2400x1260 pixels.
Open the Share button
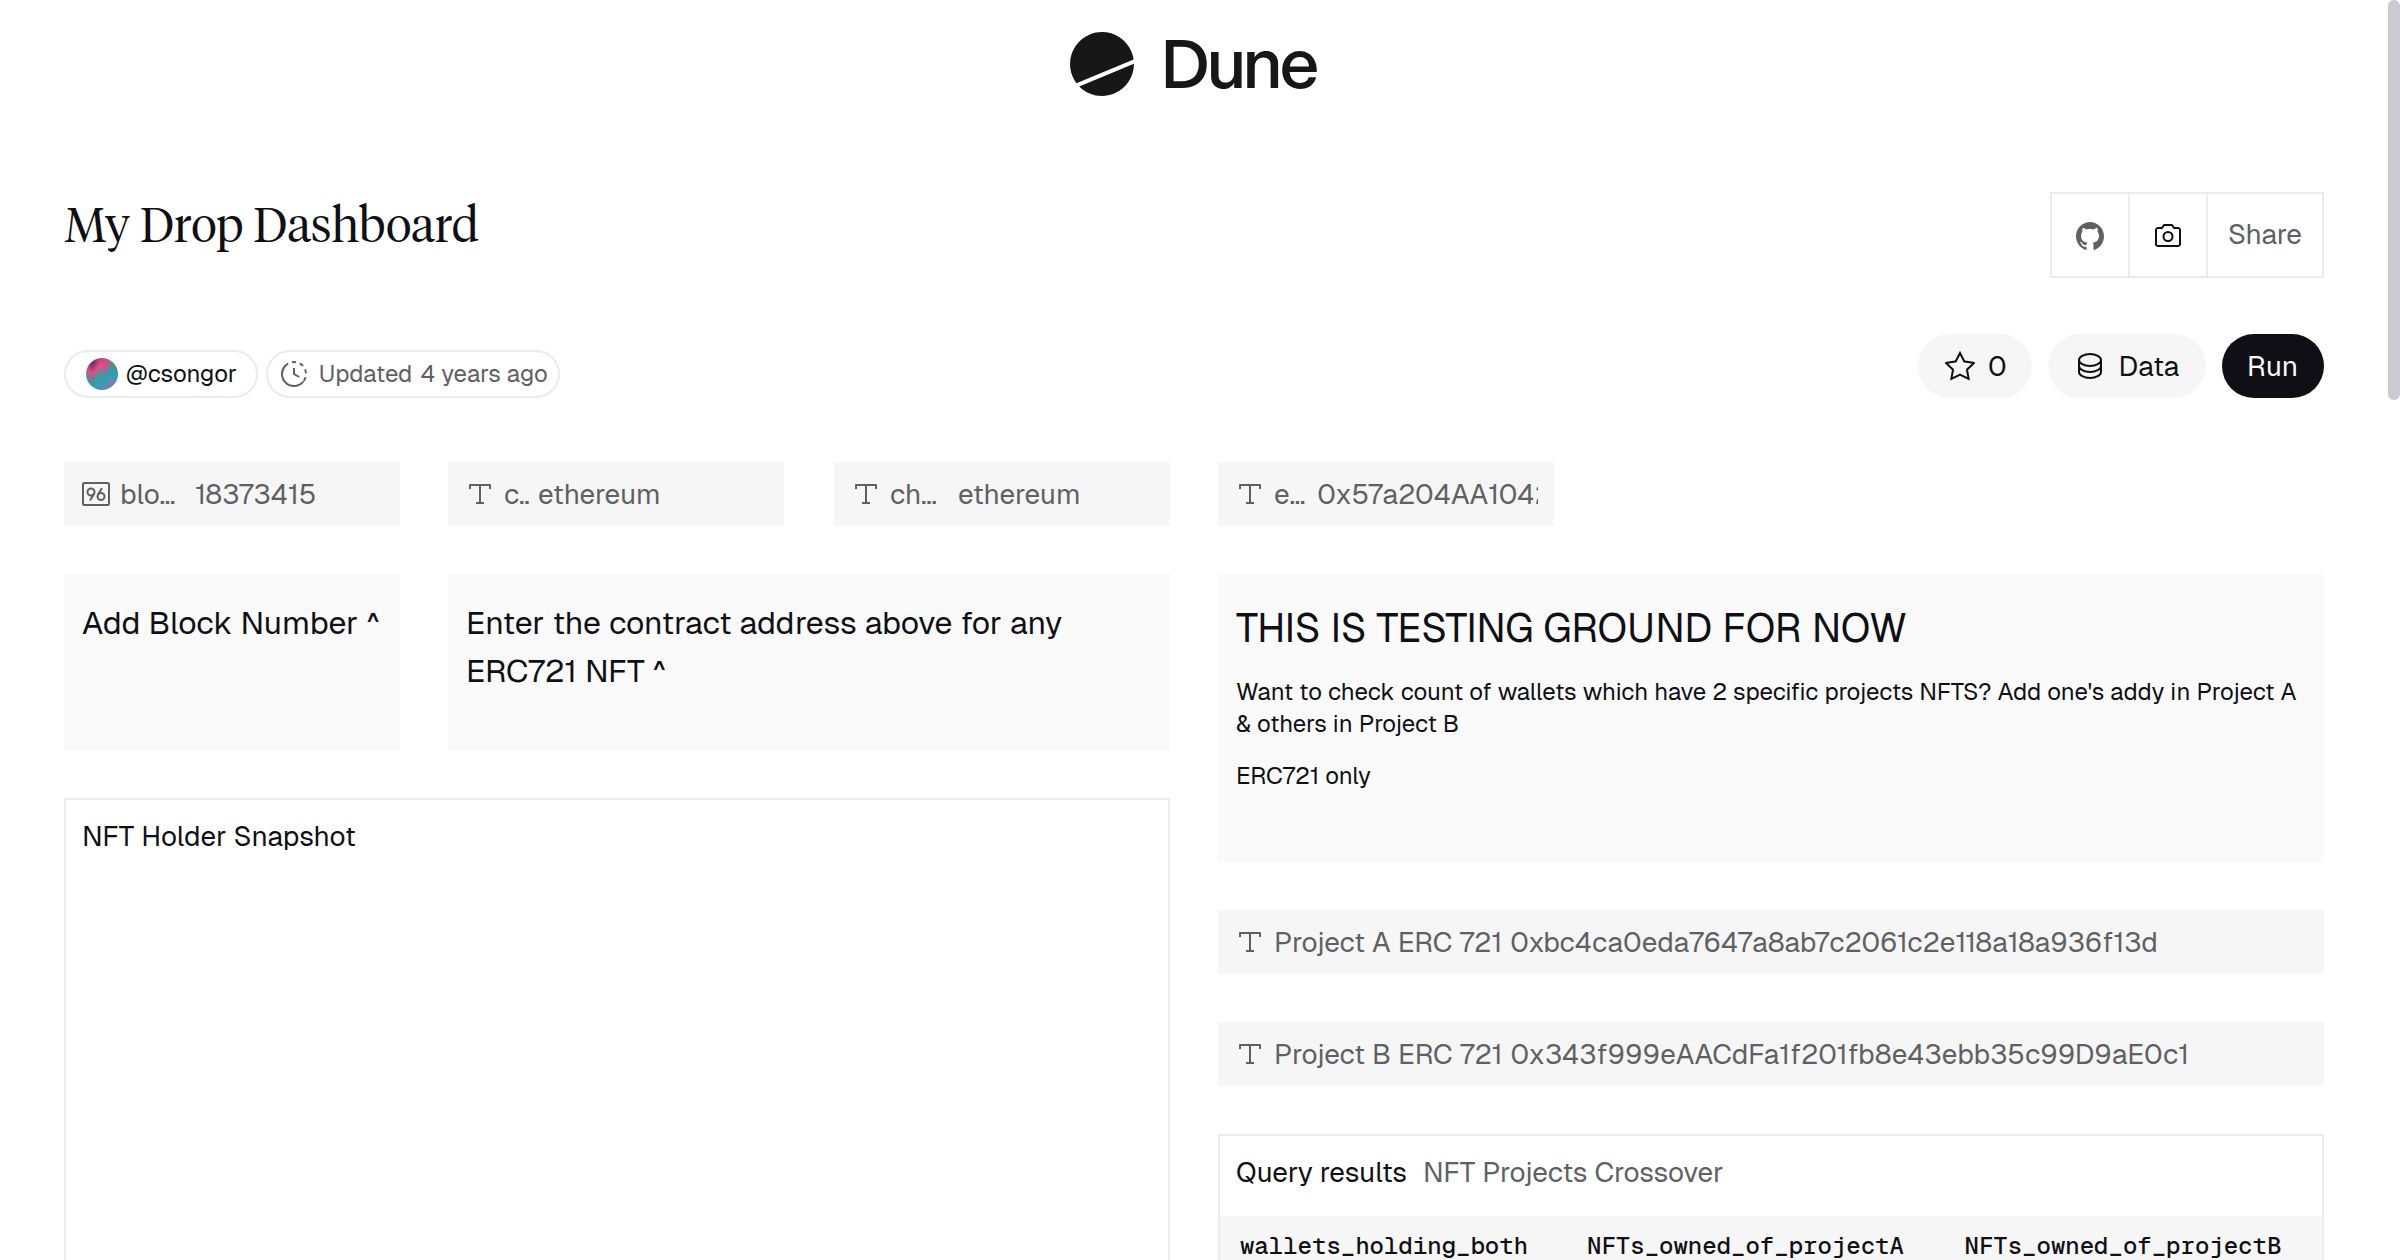2264,236
